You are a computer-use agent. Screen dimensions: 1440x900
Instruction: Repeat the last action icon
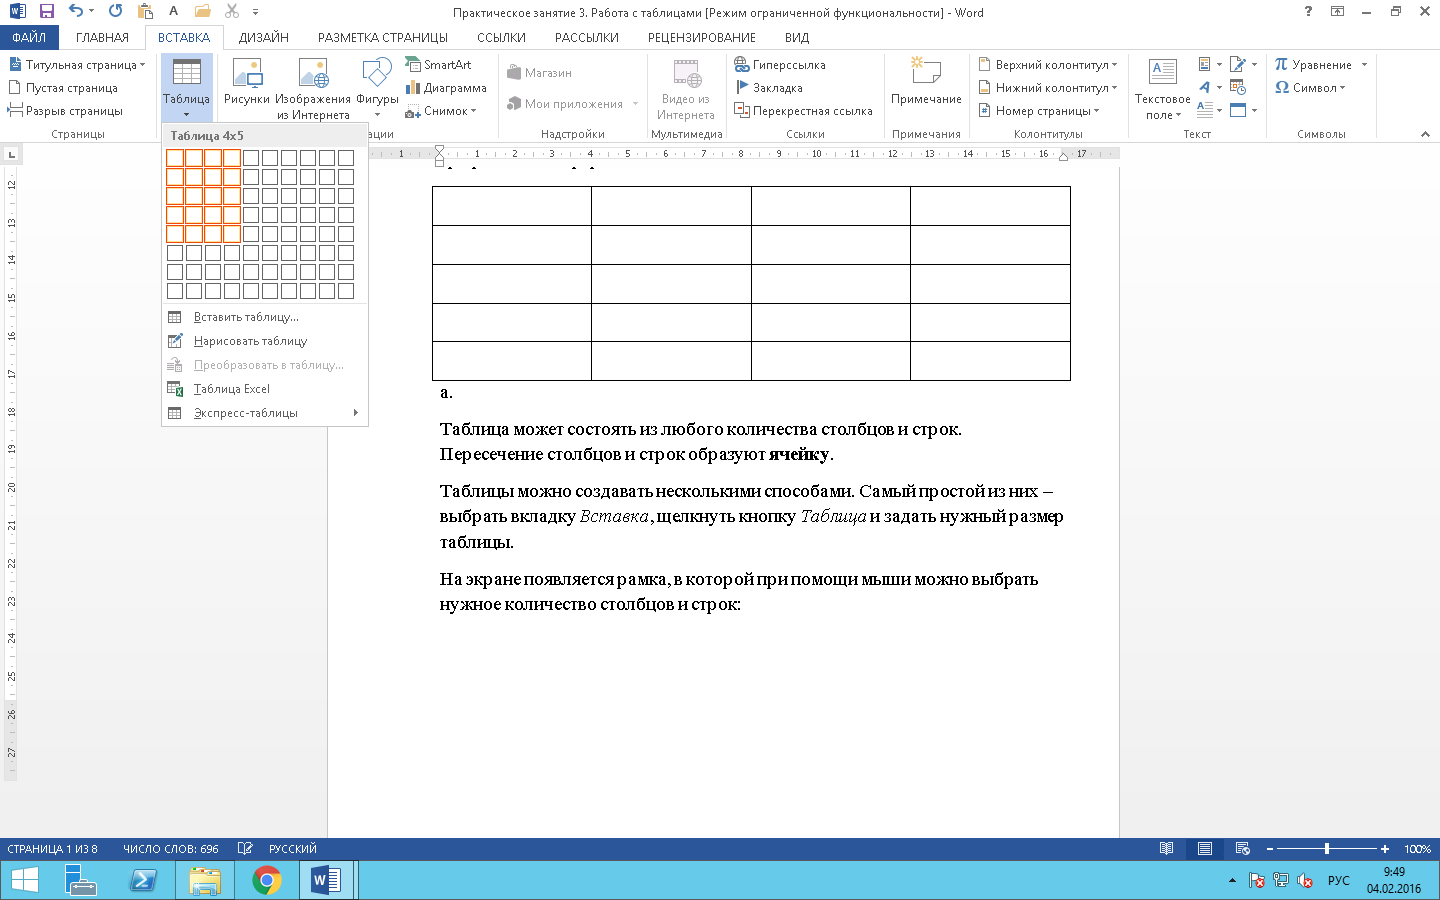(x=115, y=12)
